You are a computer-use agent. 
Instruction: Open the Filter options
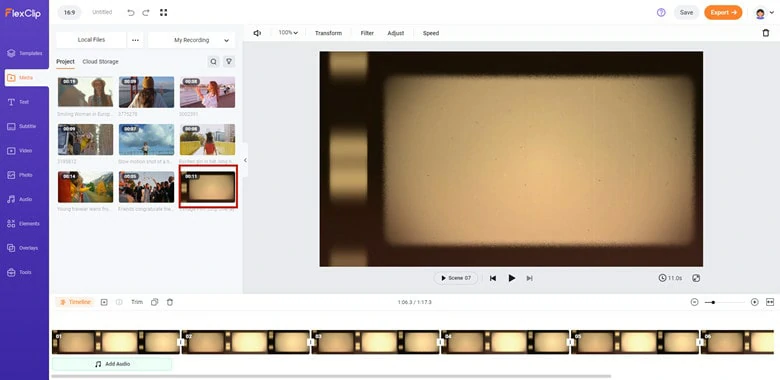point(367,33)
